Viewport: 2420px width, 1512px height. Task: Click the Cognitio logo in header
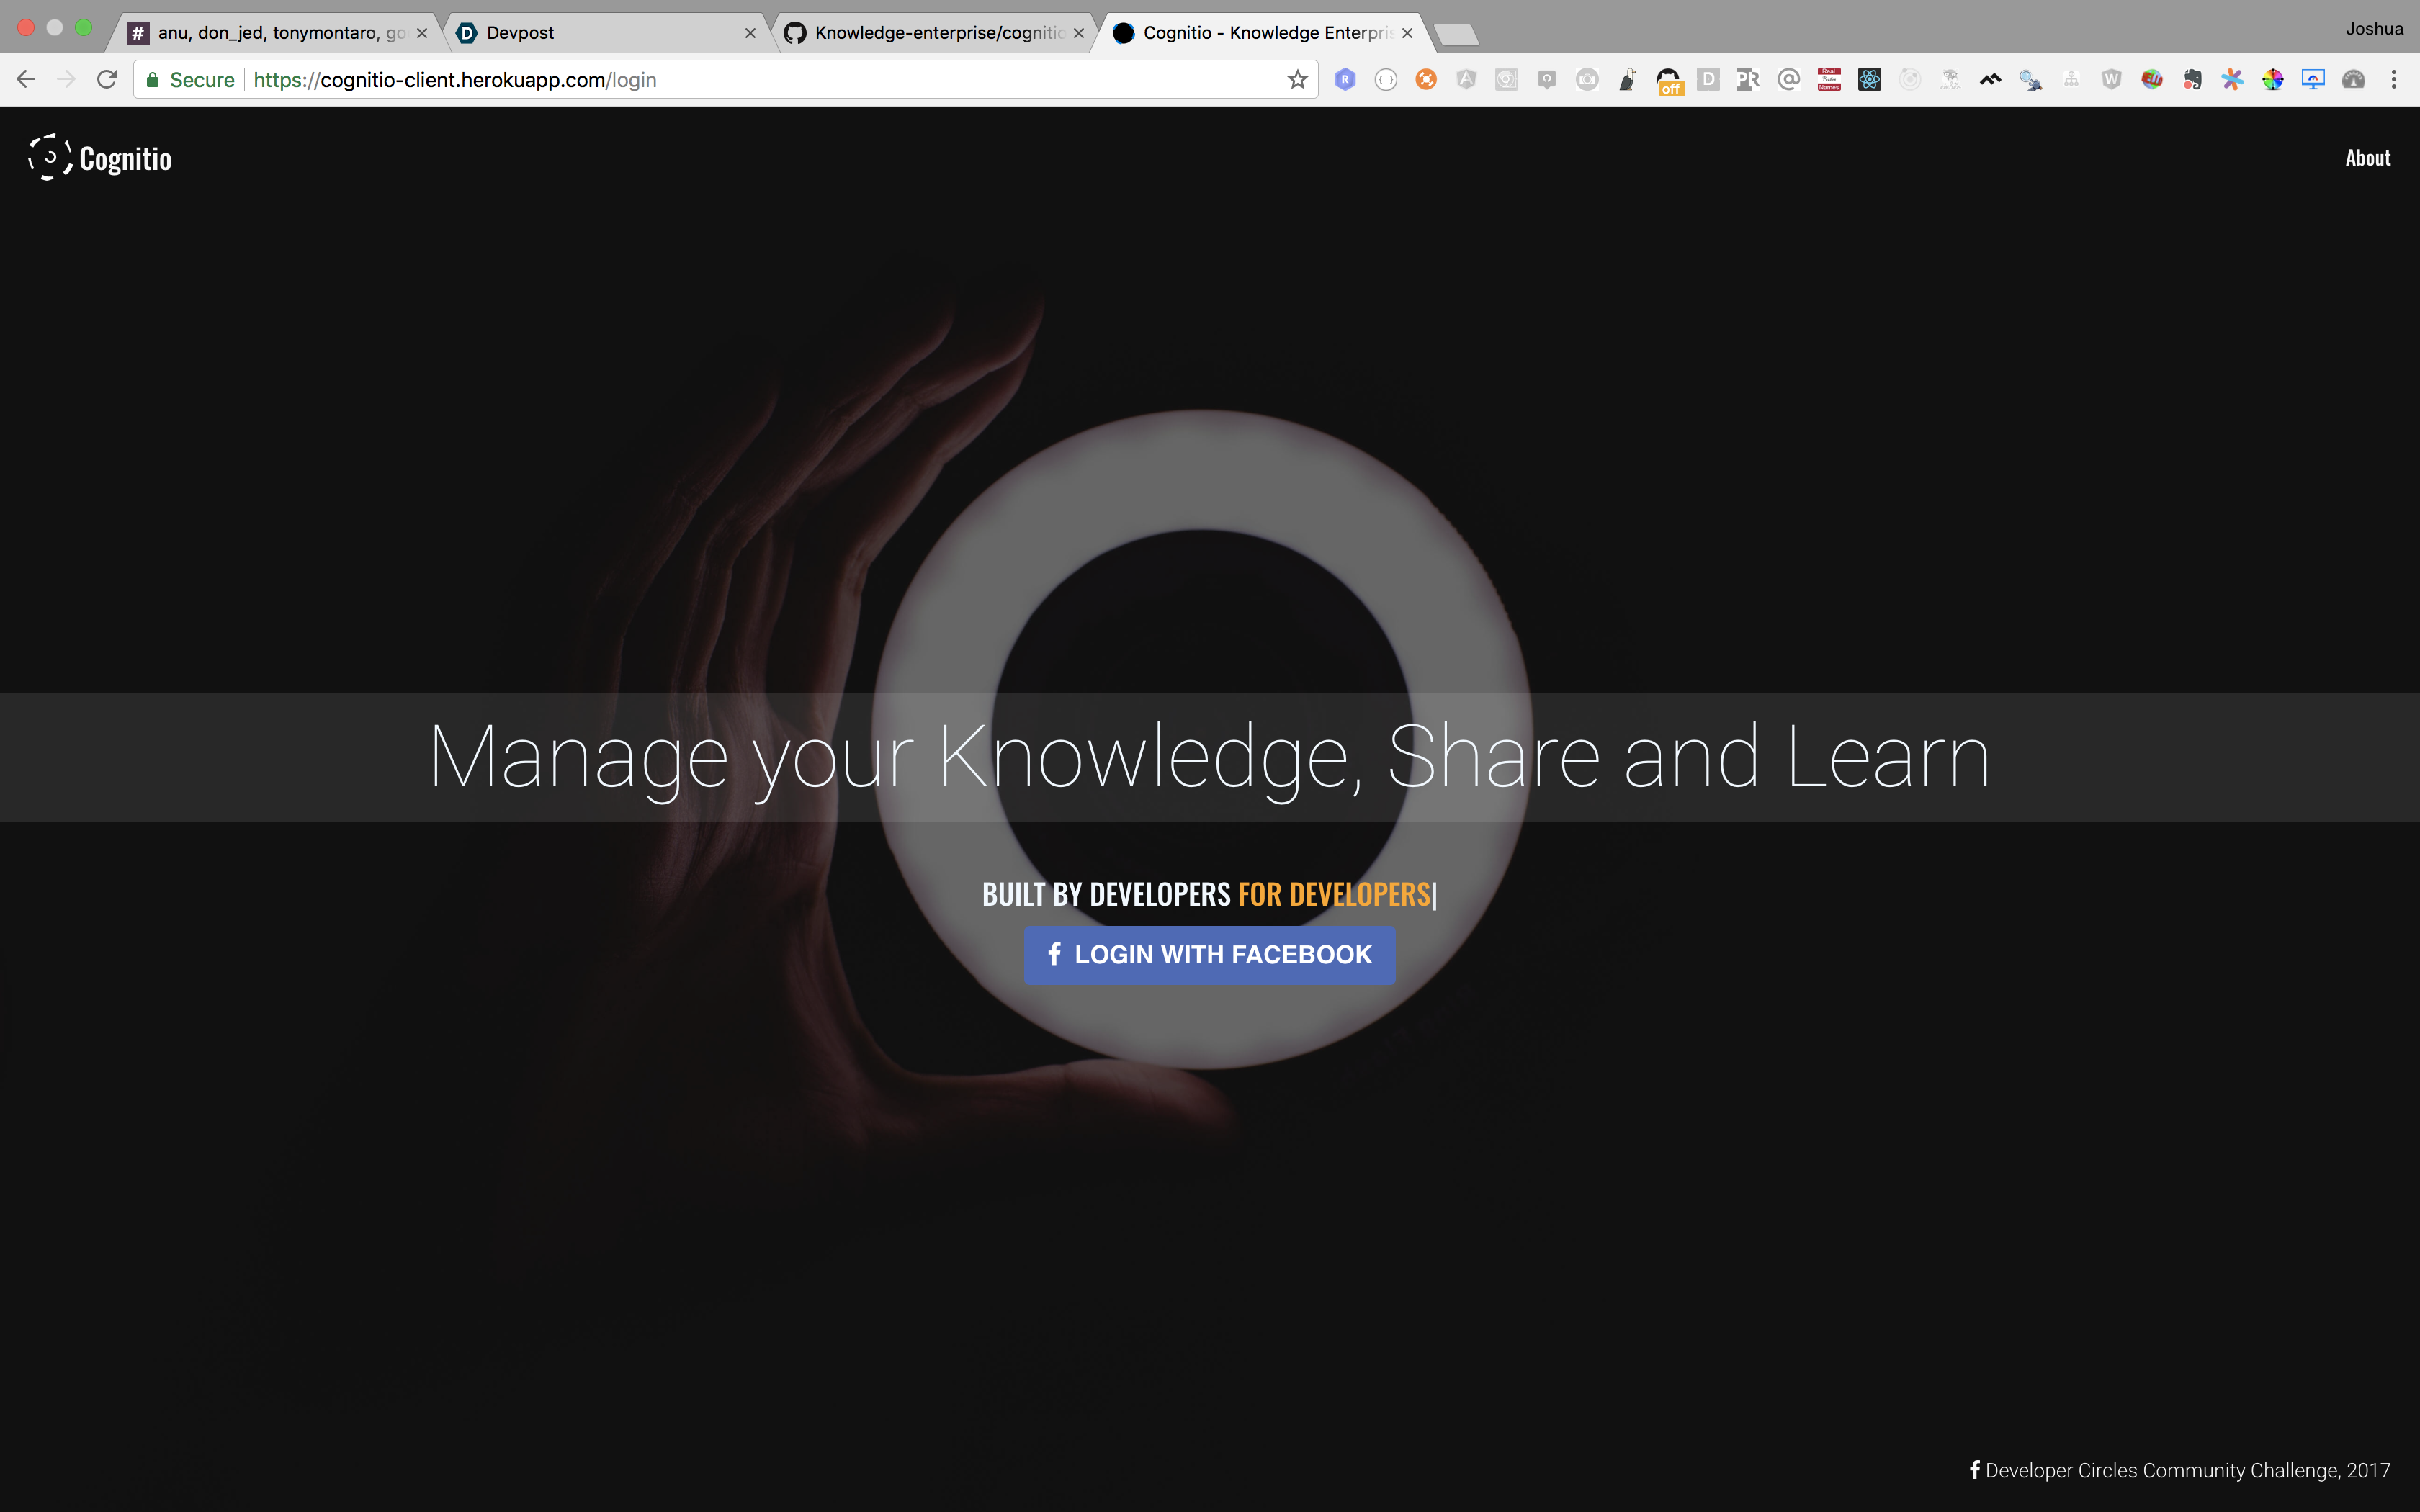coord(100,158)
